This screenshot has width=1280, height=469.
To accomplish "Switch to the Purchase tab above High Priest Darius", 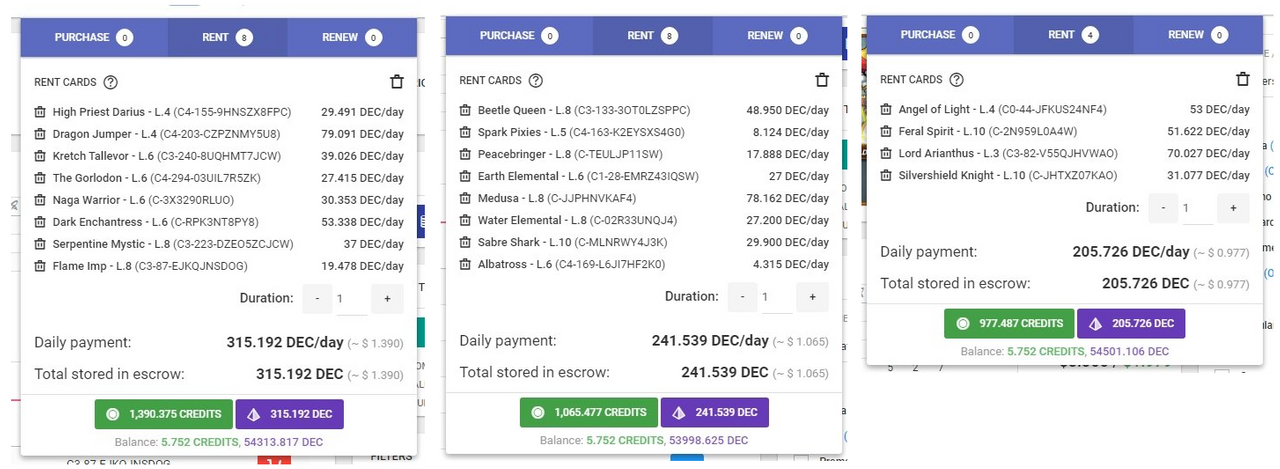I will [94, 37].
